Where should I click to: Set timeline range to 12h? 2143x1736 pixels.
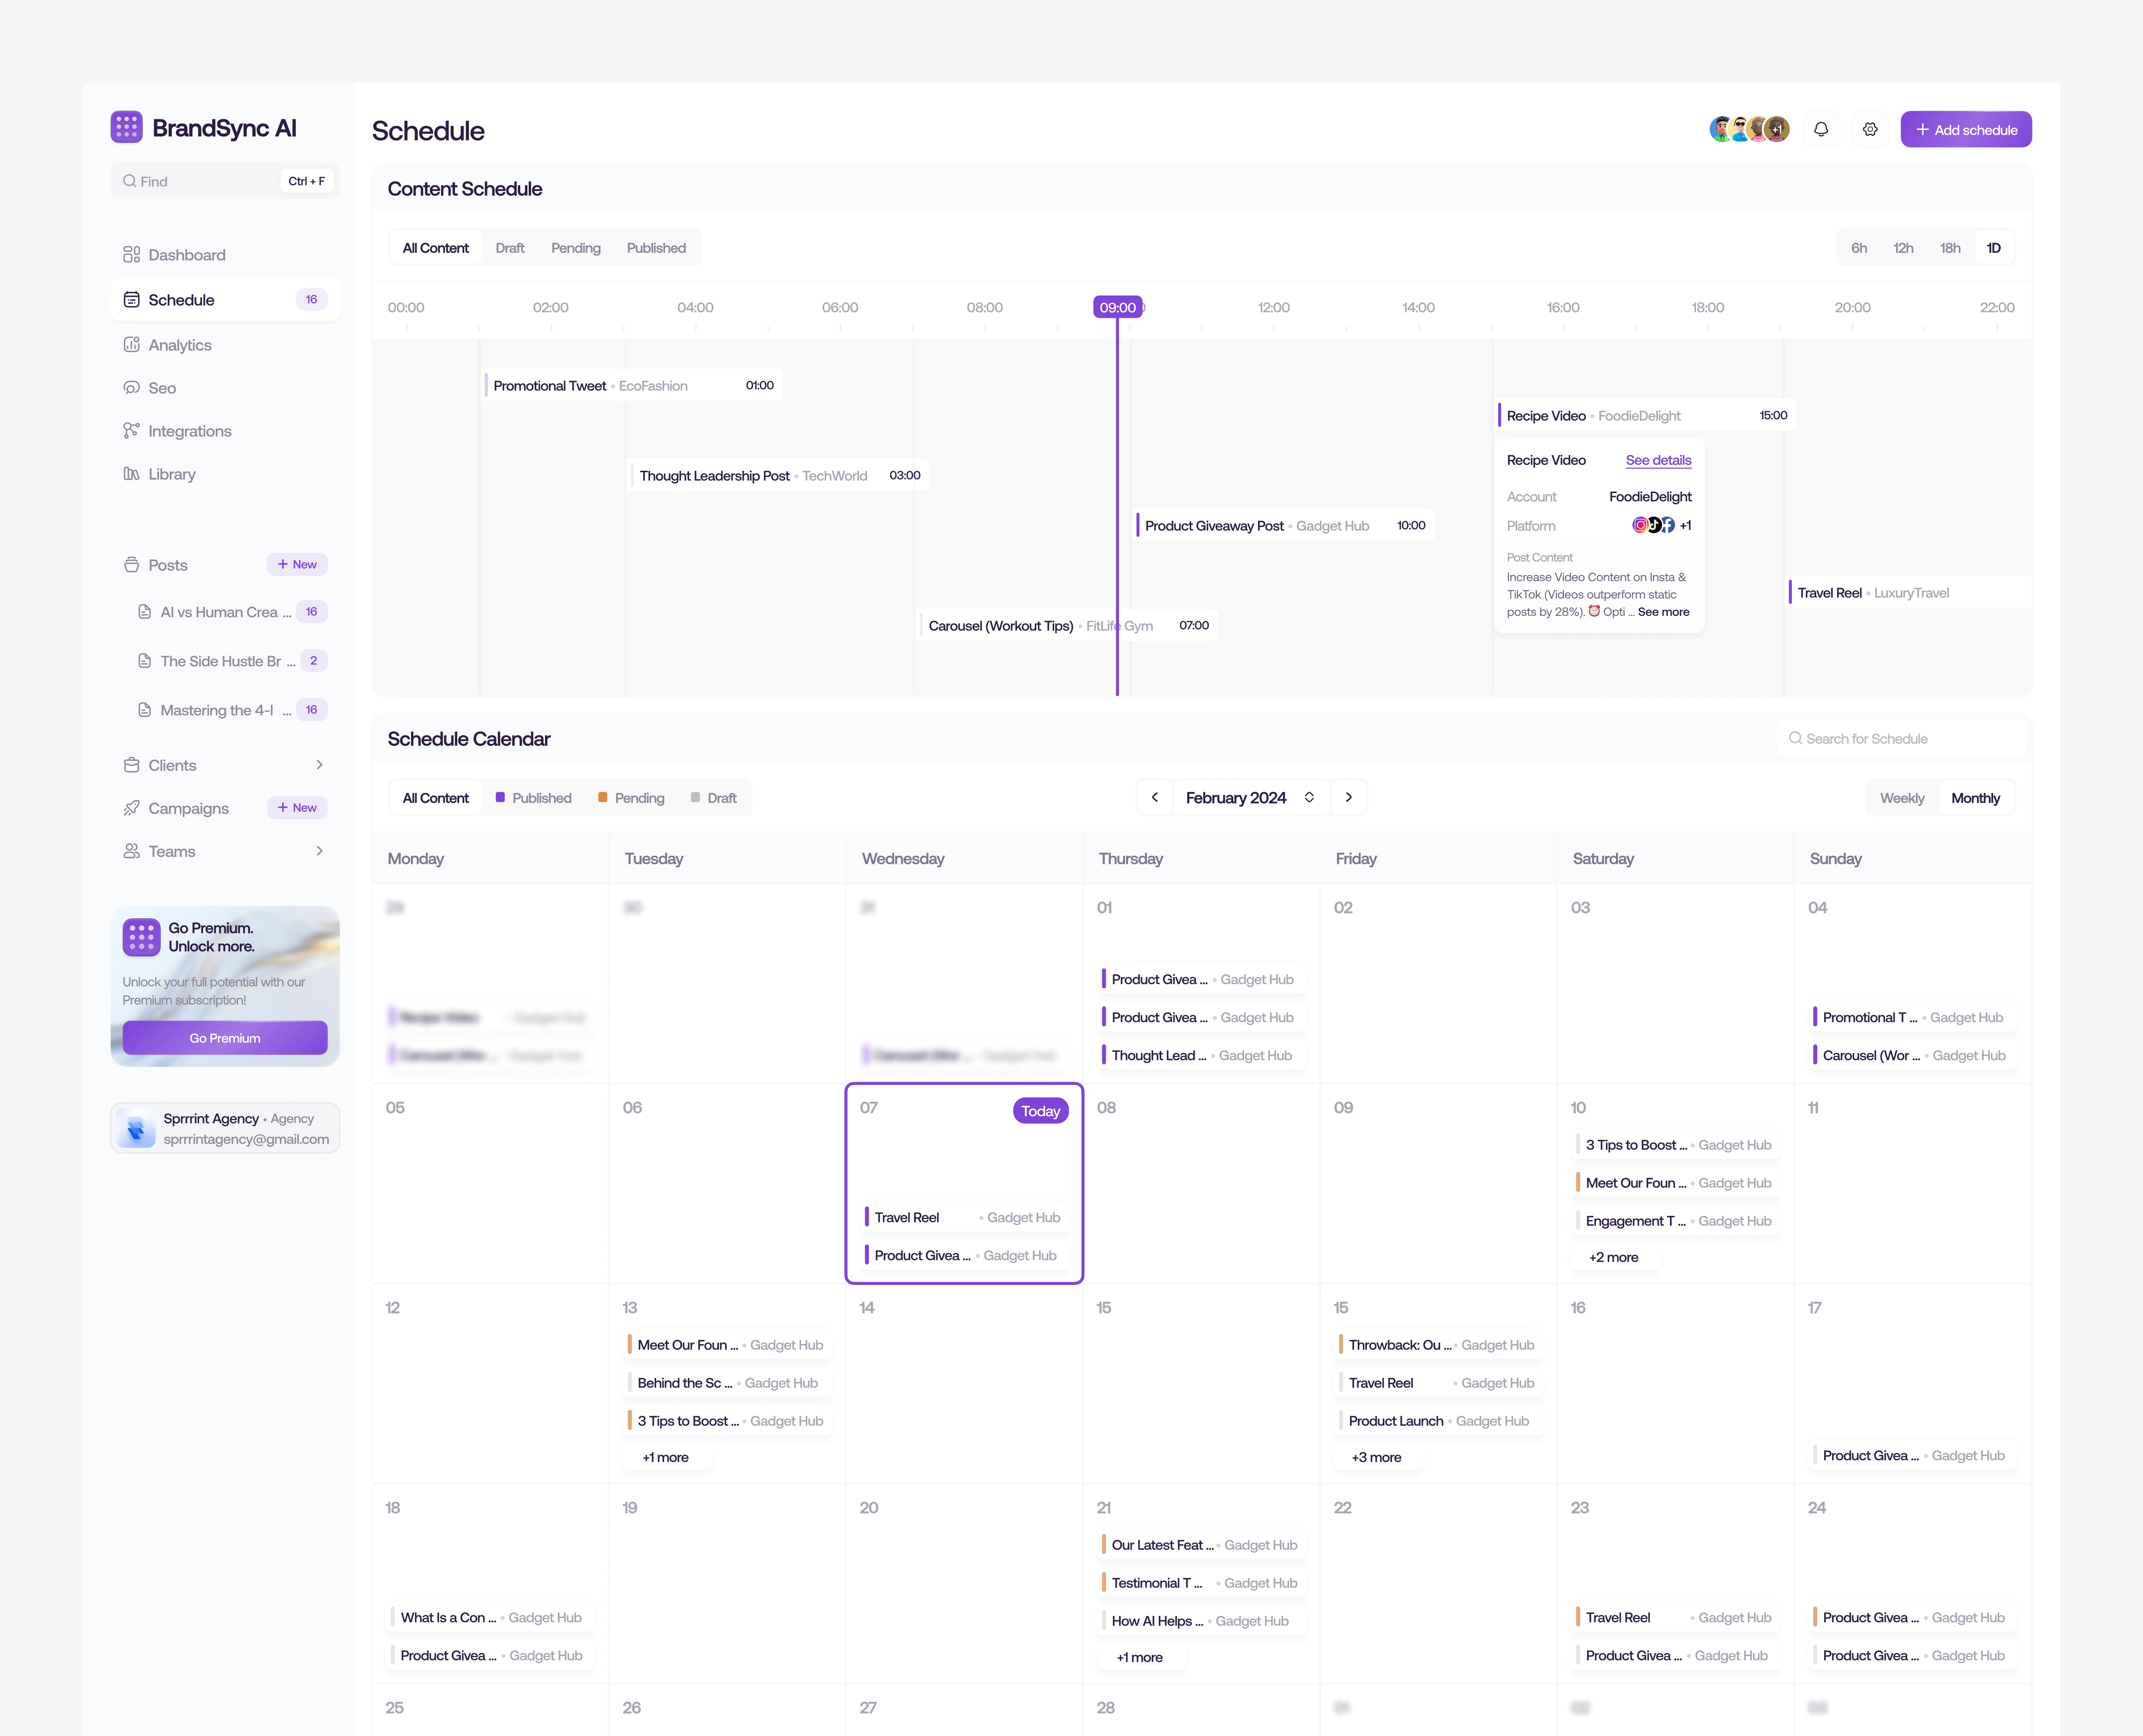point(1903,248)
